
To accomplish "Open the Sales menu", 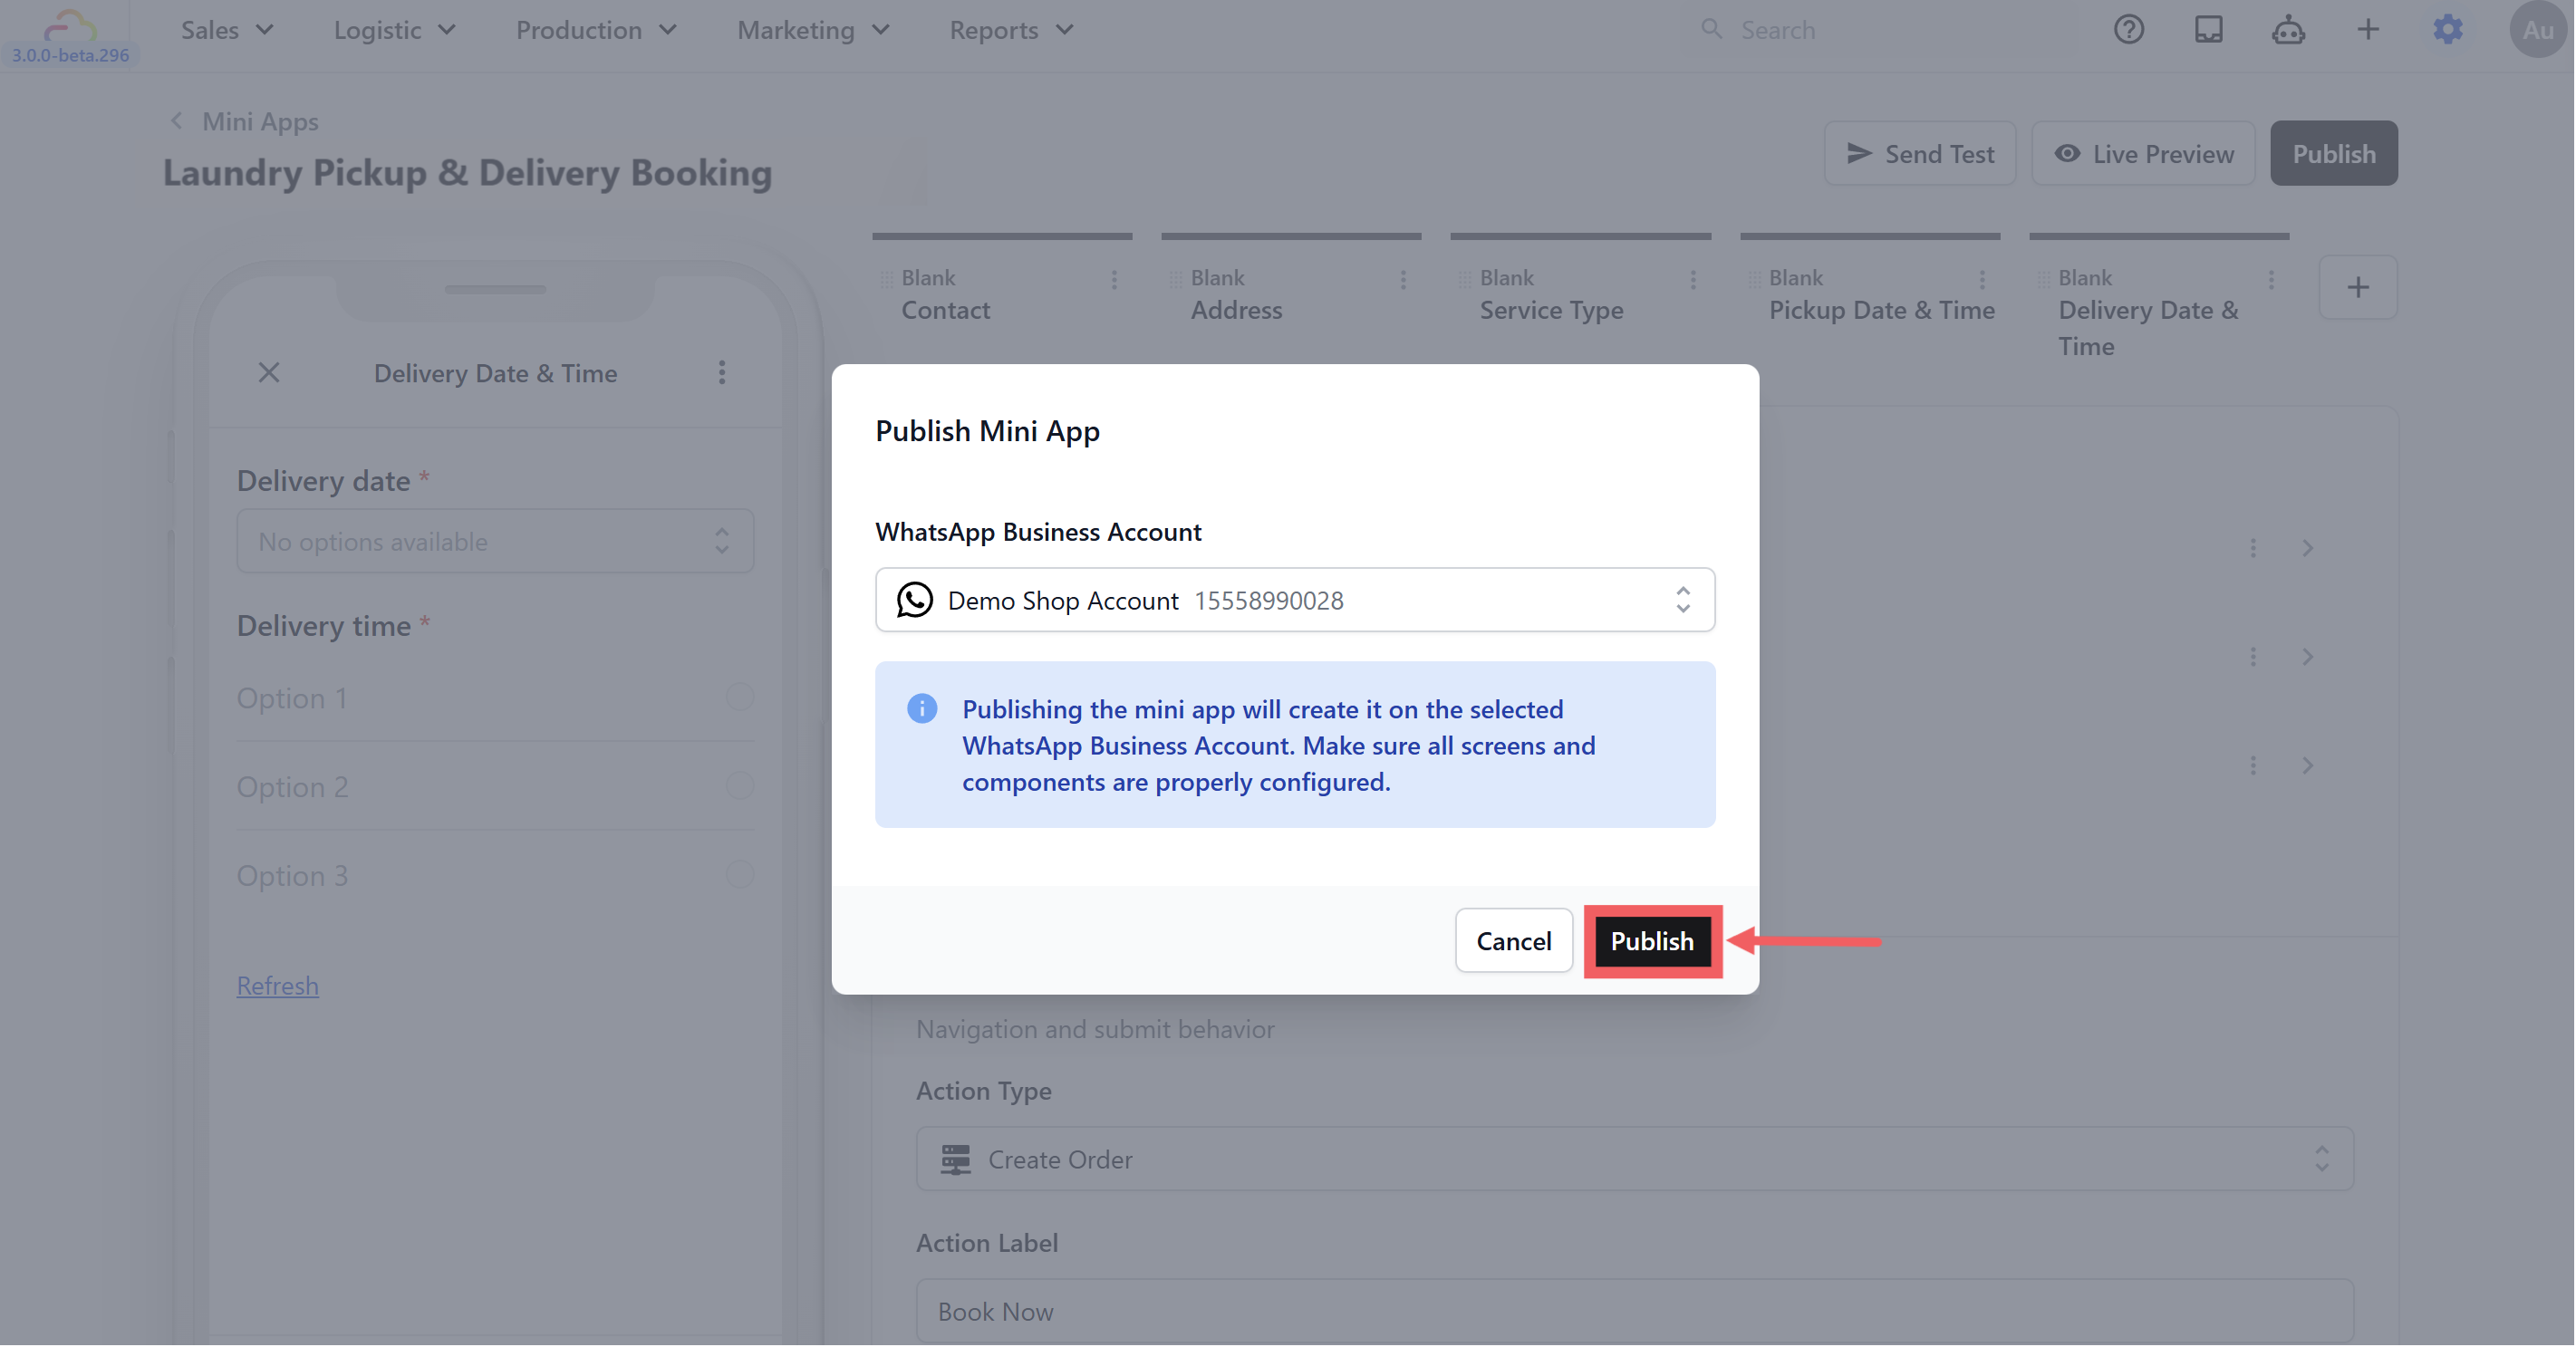I will pyautogui.click(x=226, y=30).
